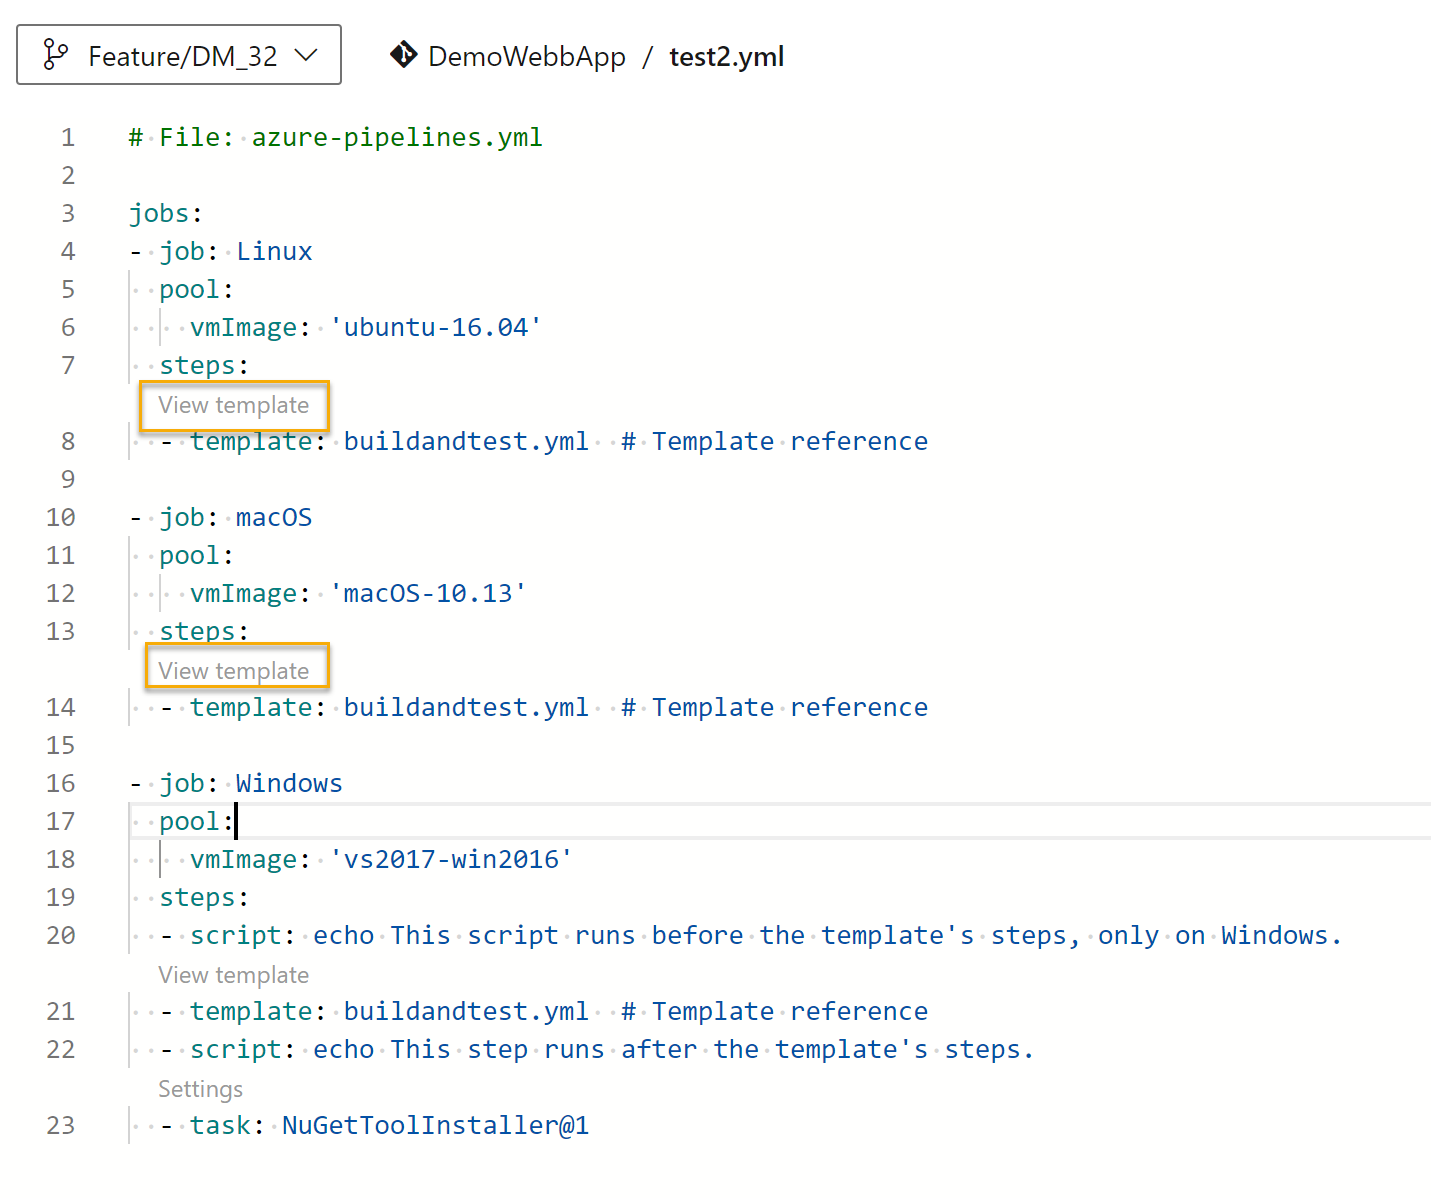Select the vmImage value ubuntu-16.04
Viewport: 1431px width, 1198px height.
(435, 326)
